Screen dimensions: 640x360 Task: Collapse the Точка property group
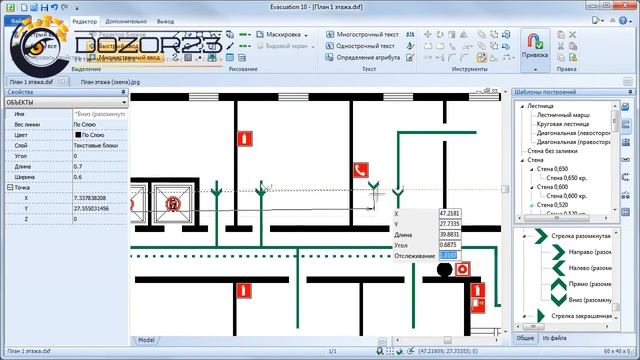[x=10, y=187]
